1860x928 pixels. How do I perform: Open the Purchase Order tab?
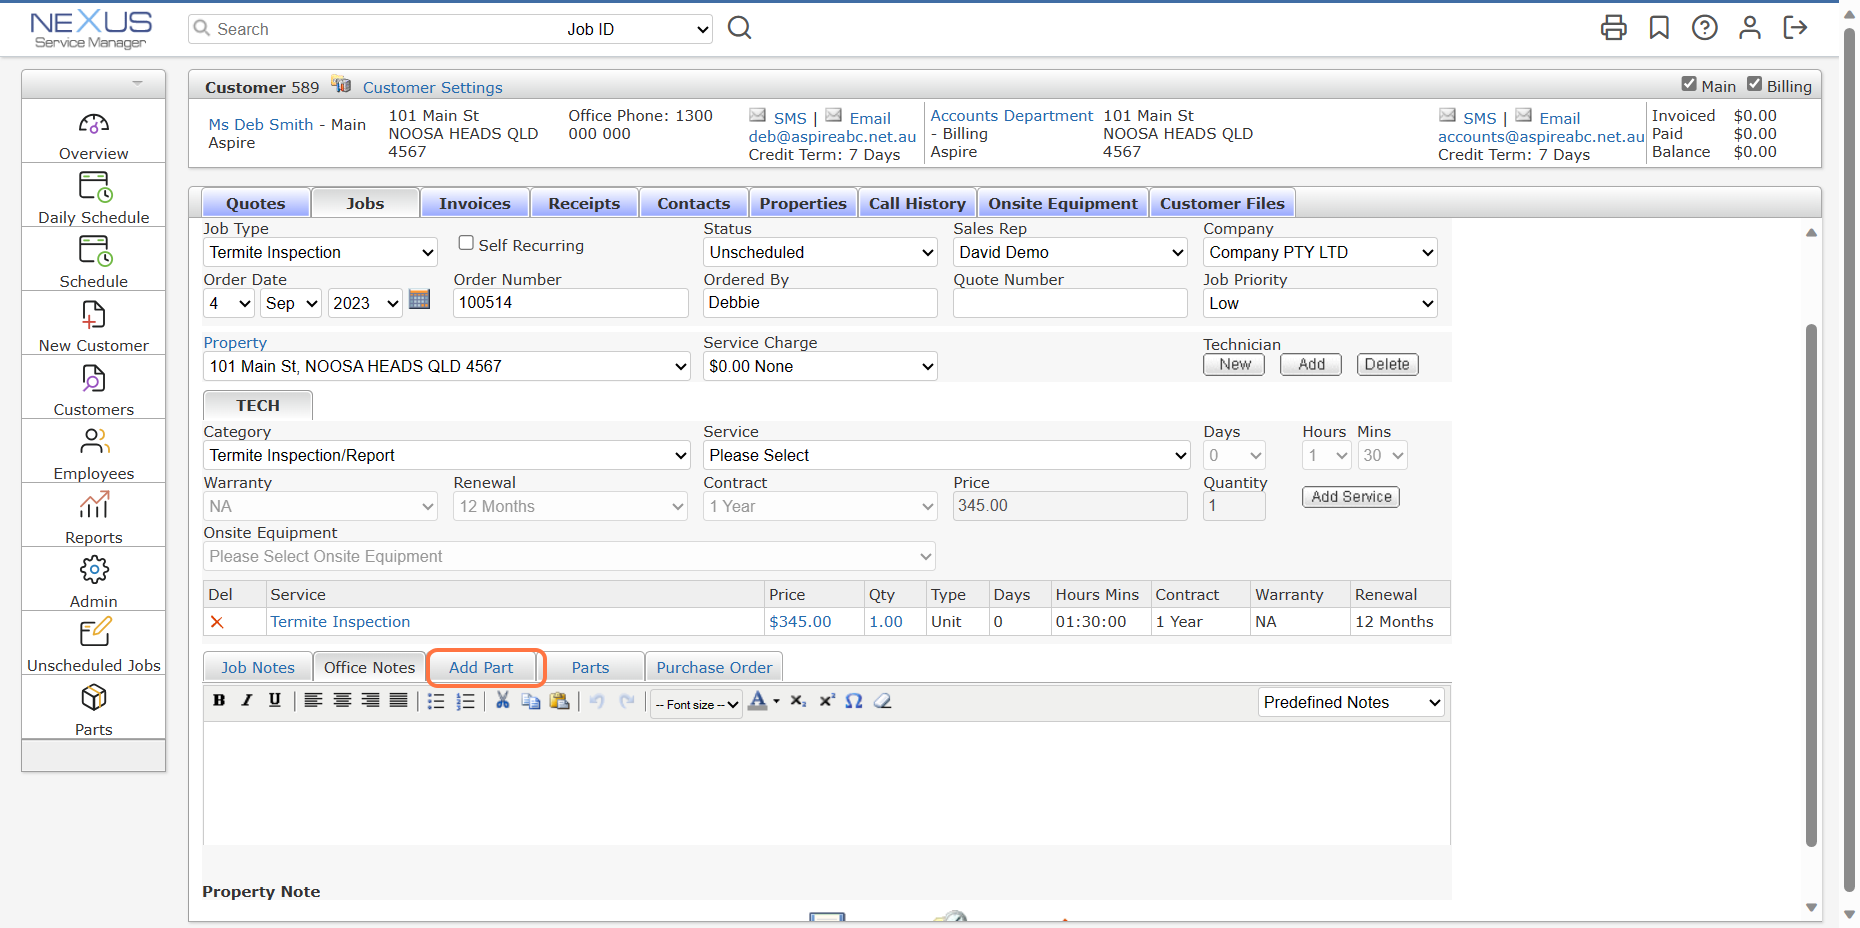pyautogui.click(x=713, y=667)
